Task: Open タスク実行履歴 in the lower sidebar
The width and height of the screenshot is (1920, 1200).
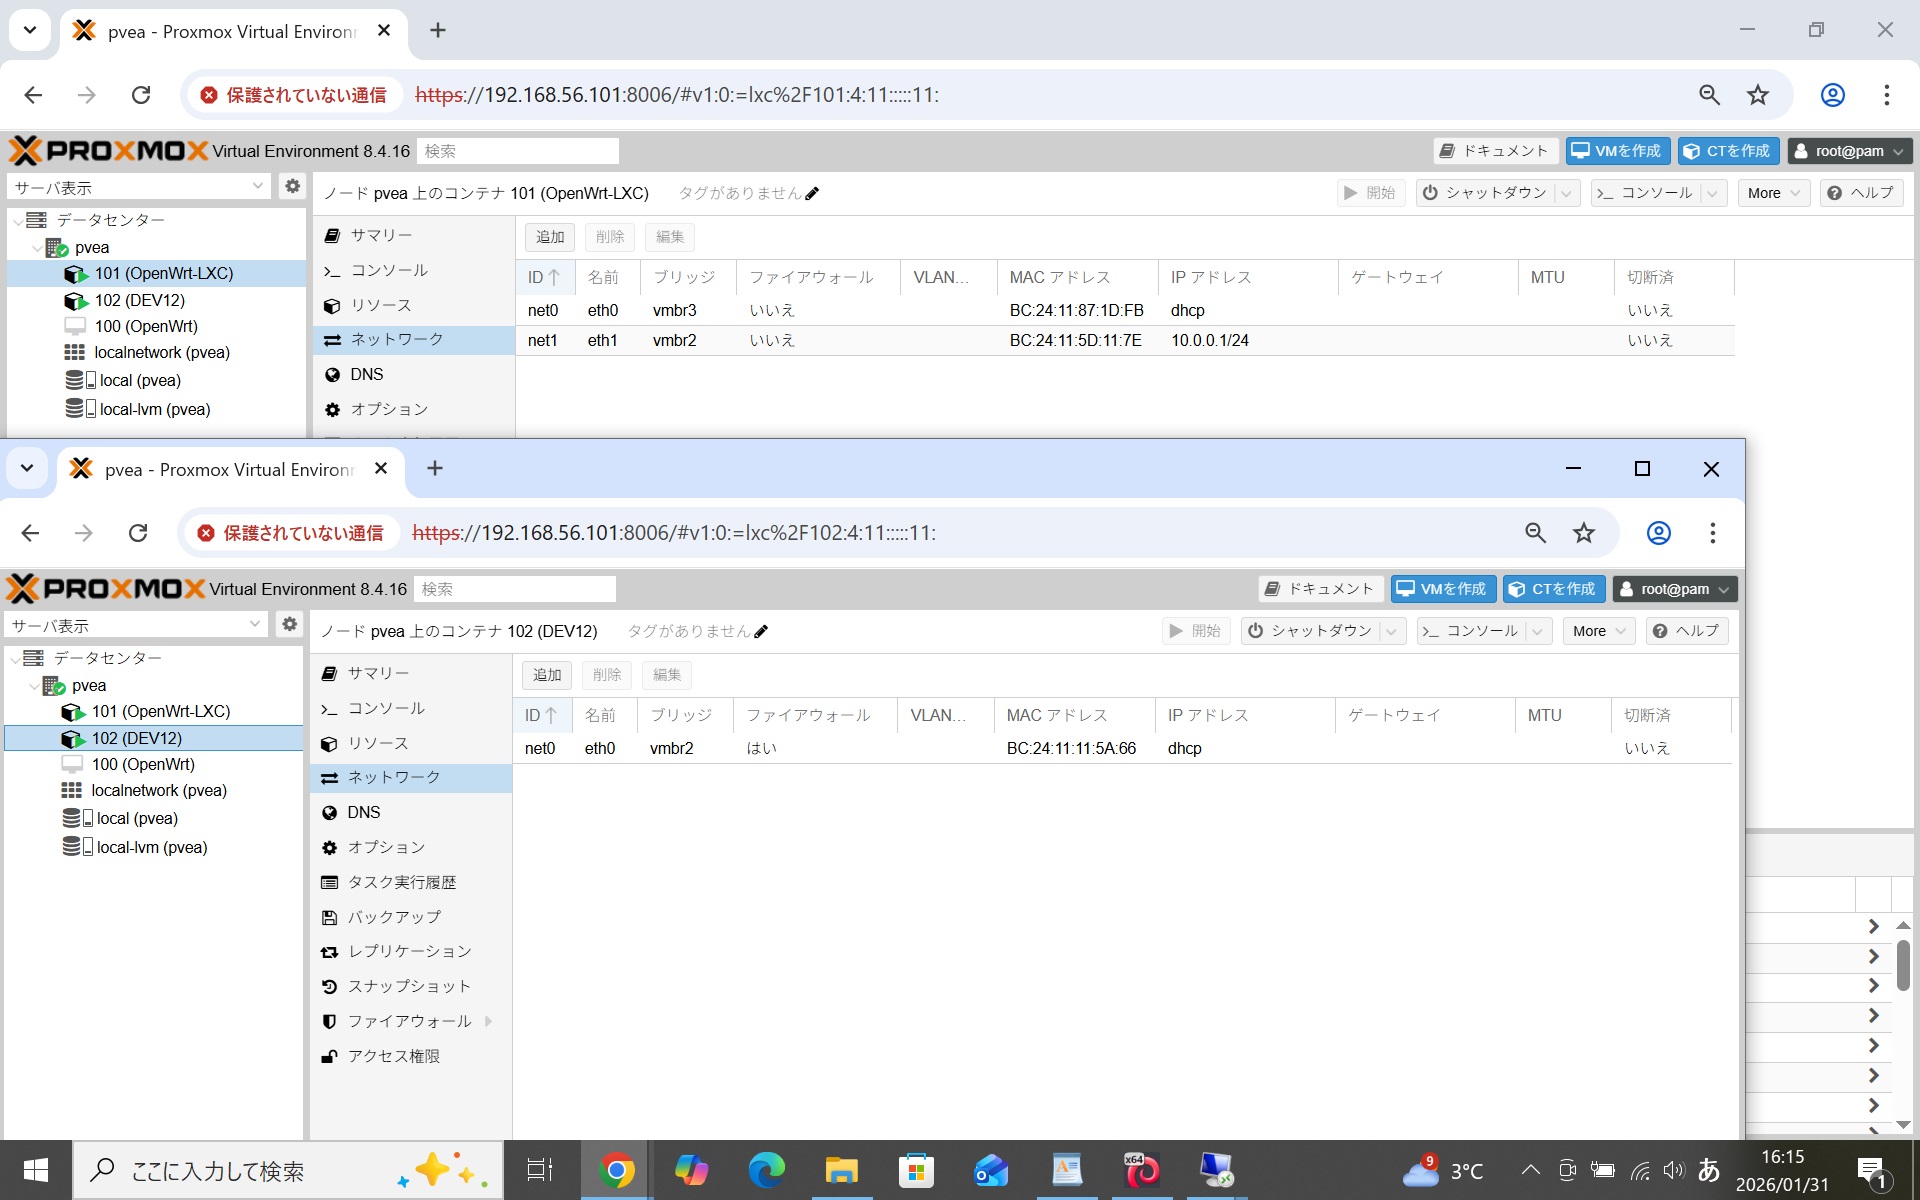Action: tap(401, 882)
